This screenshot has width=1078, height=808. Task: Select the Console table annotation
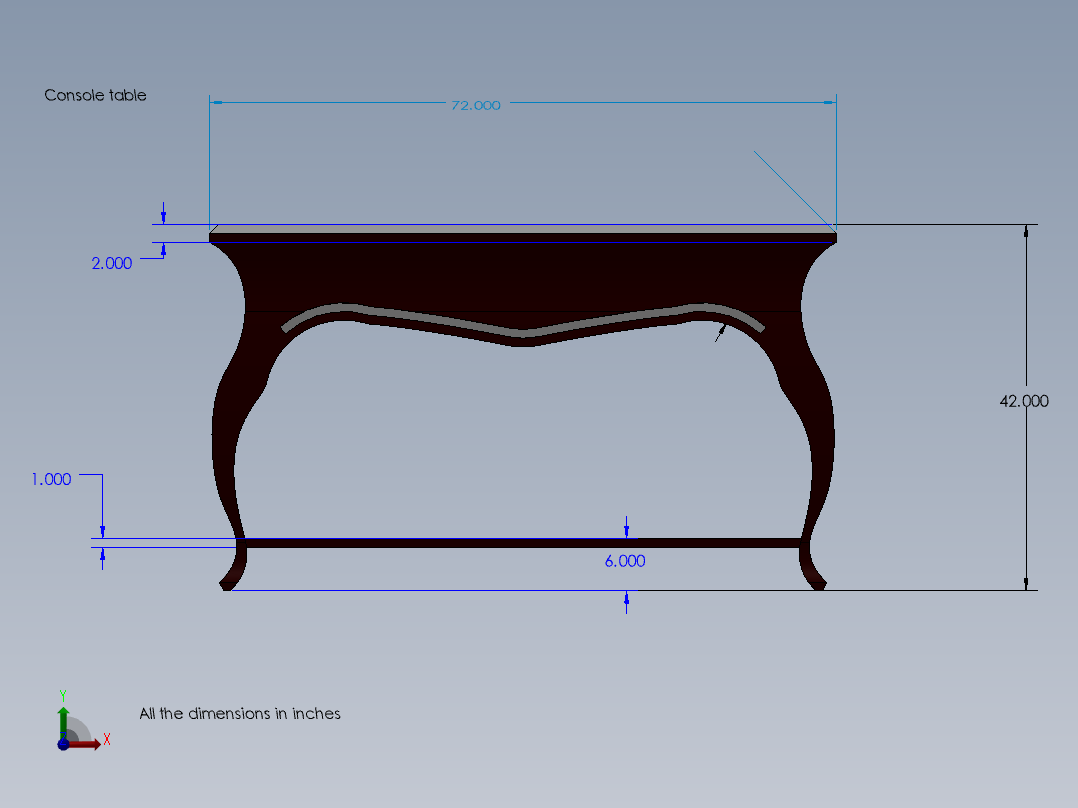[95, 95]
